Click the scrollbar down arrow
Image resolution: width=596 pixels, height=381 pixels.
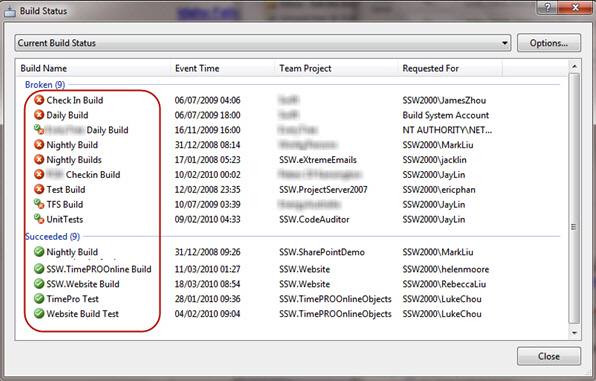click(574, 333)
